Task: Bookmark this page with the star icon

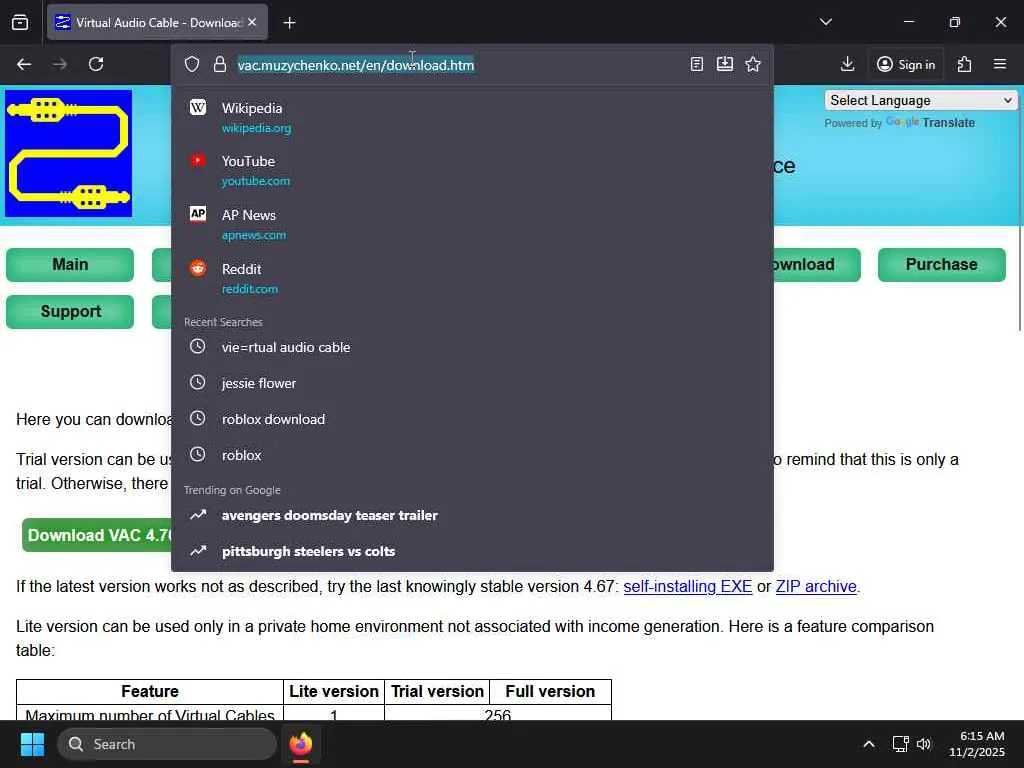Action: tap(753, 64)
